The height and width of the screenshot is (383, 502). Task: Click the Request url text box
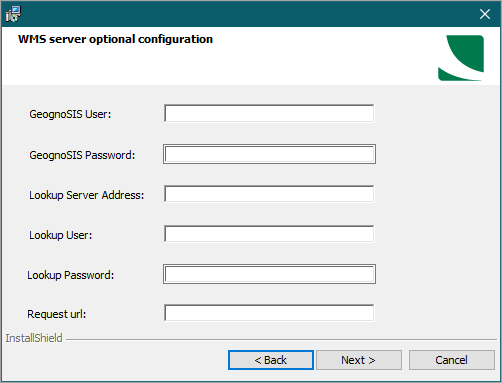coord(269,313)
